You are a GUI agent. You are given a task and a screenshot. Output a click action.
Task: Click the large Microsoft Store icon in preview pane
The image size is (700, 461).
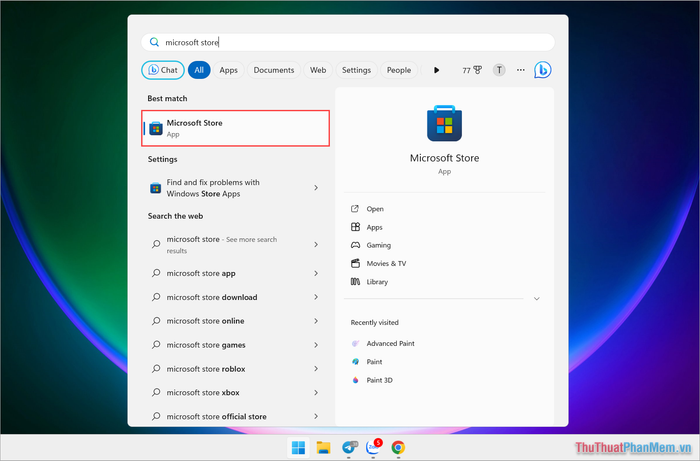(444, 123)
